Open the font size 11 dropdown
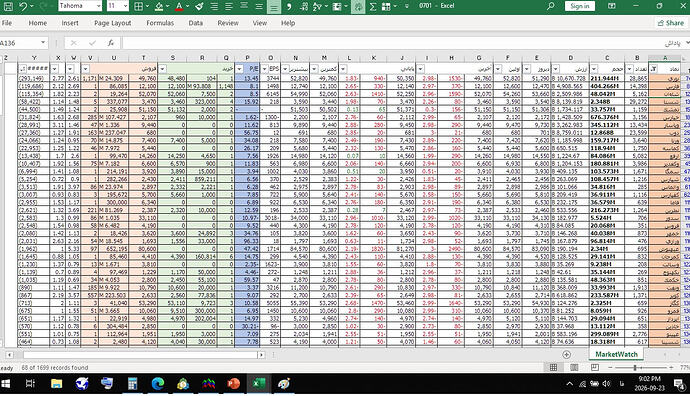The image size is (690, 396). point(125,6)
